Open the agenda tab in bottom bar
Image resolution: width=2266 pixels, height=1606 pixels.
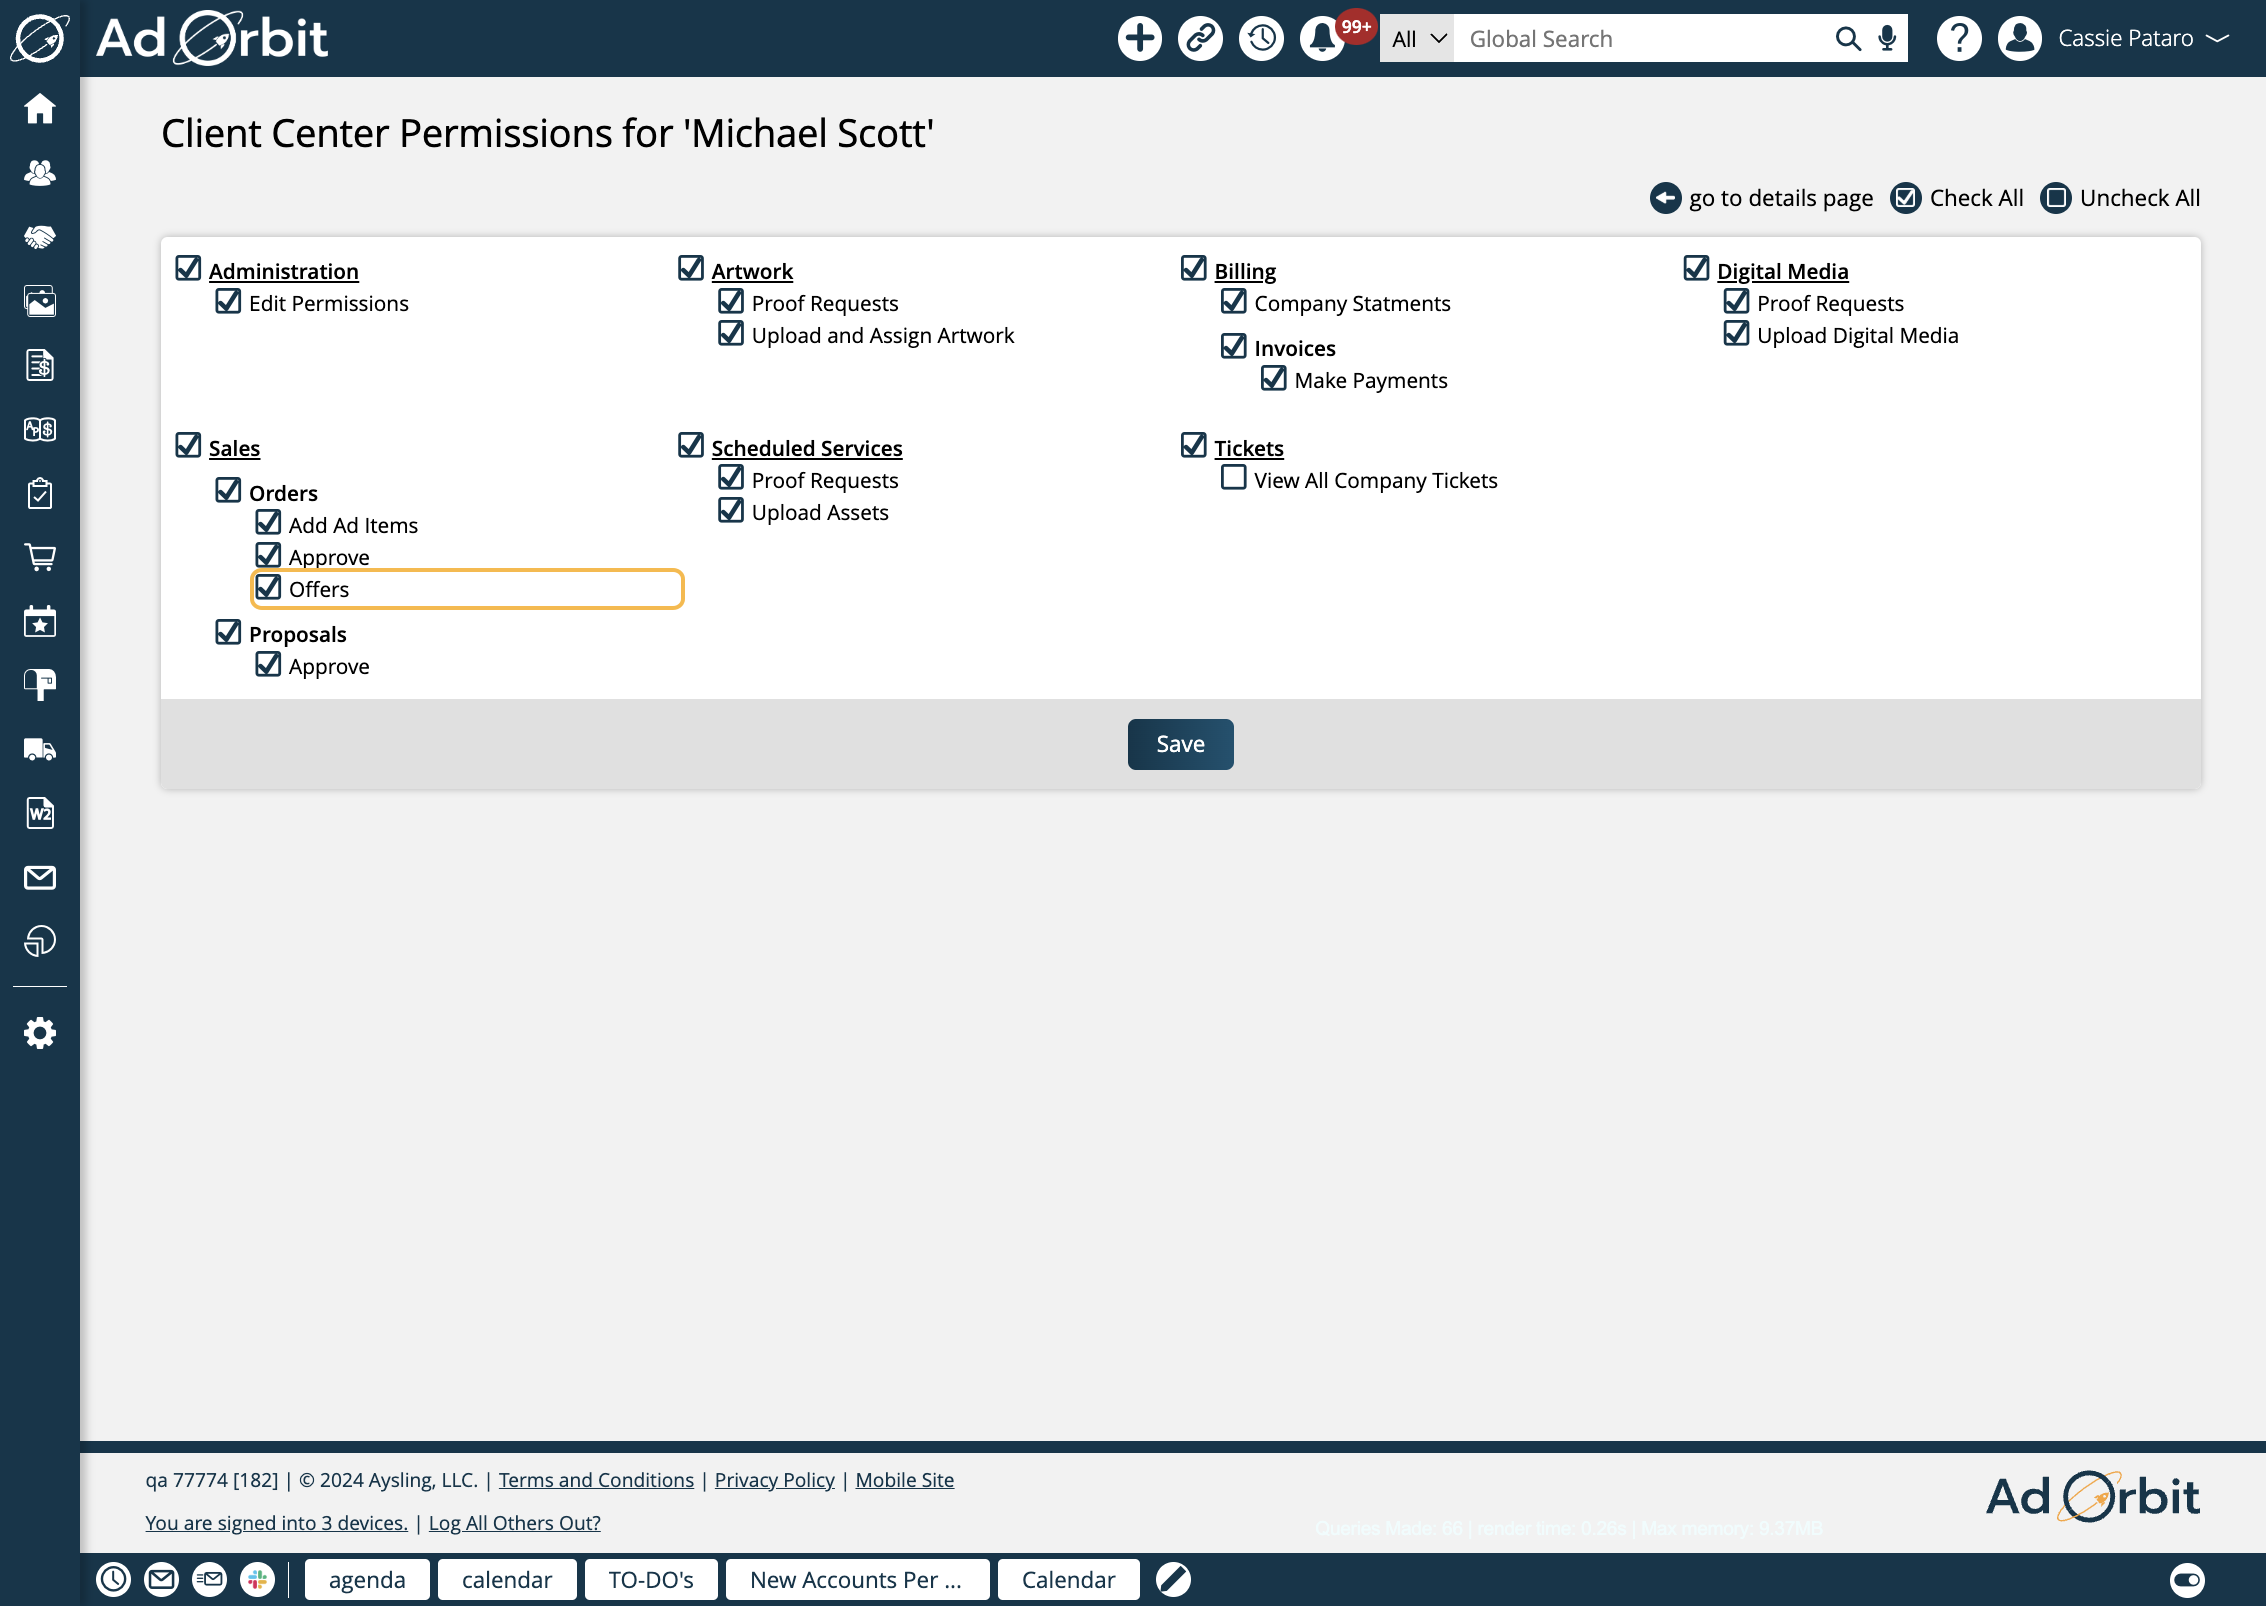pos(367,1579)
